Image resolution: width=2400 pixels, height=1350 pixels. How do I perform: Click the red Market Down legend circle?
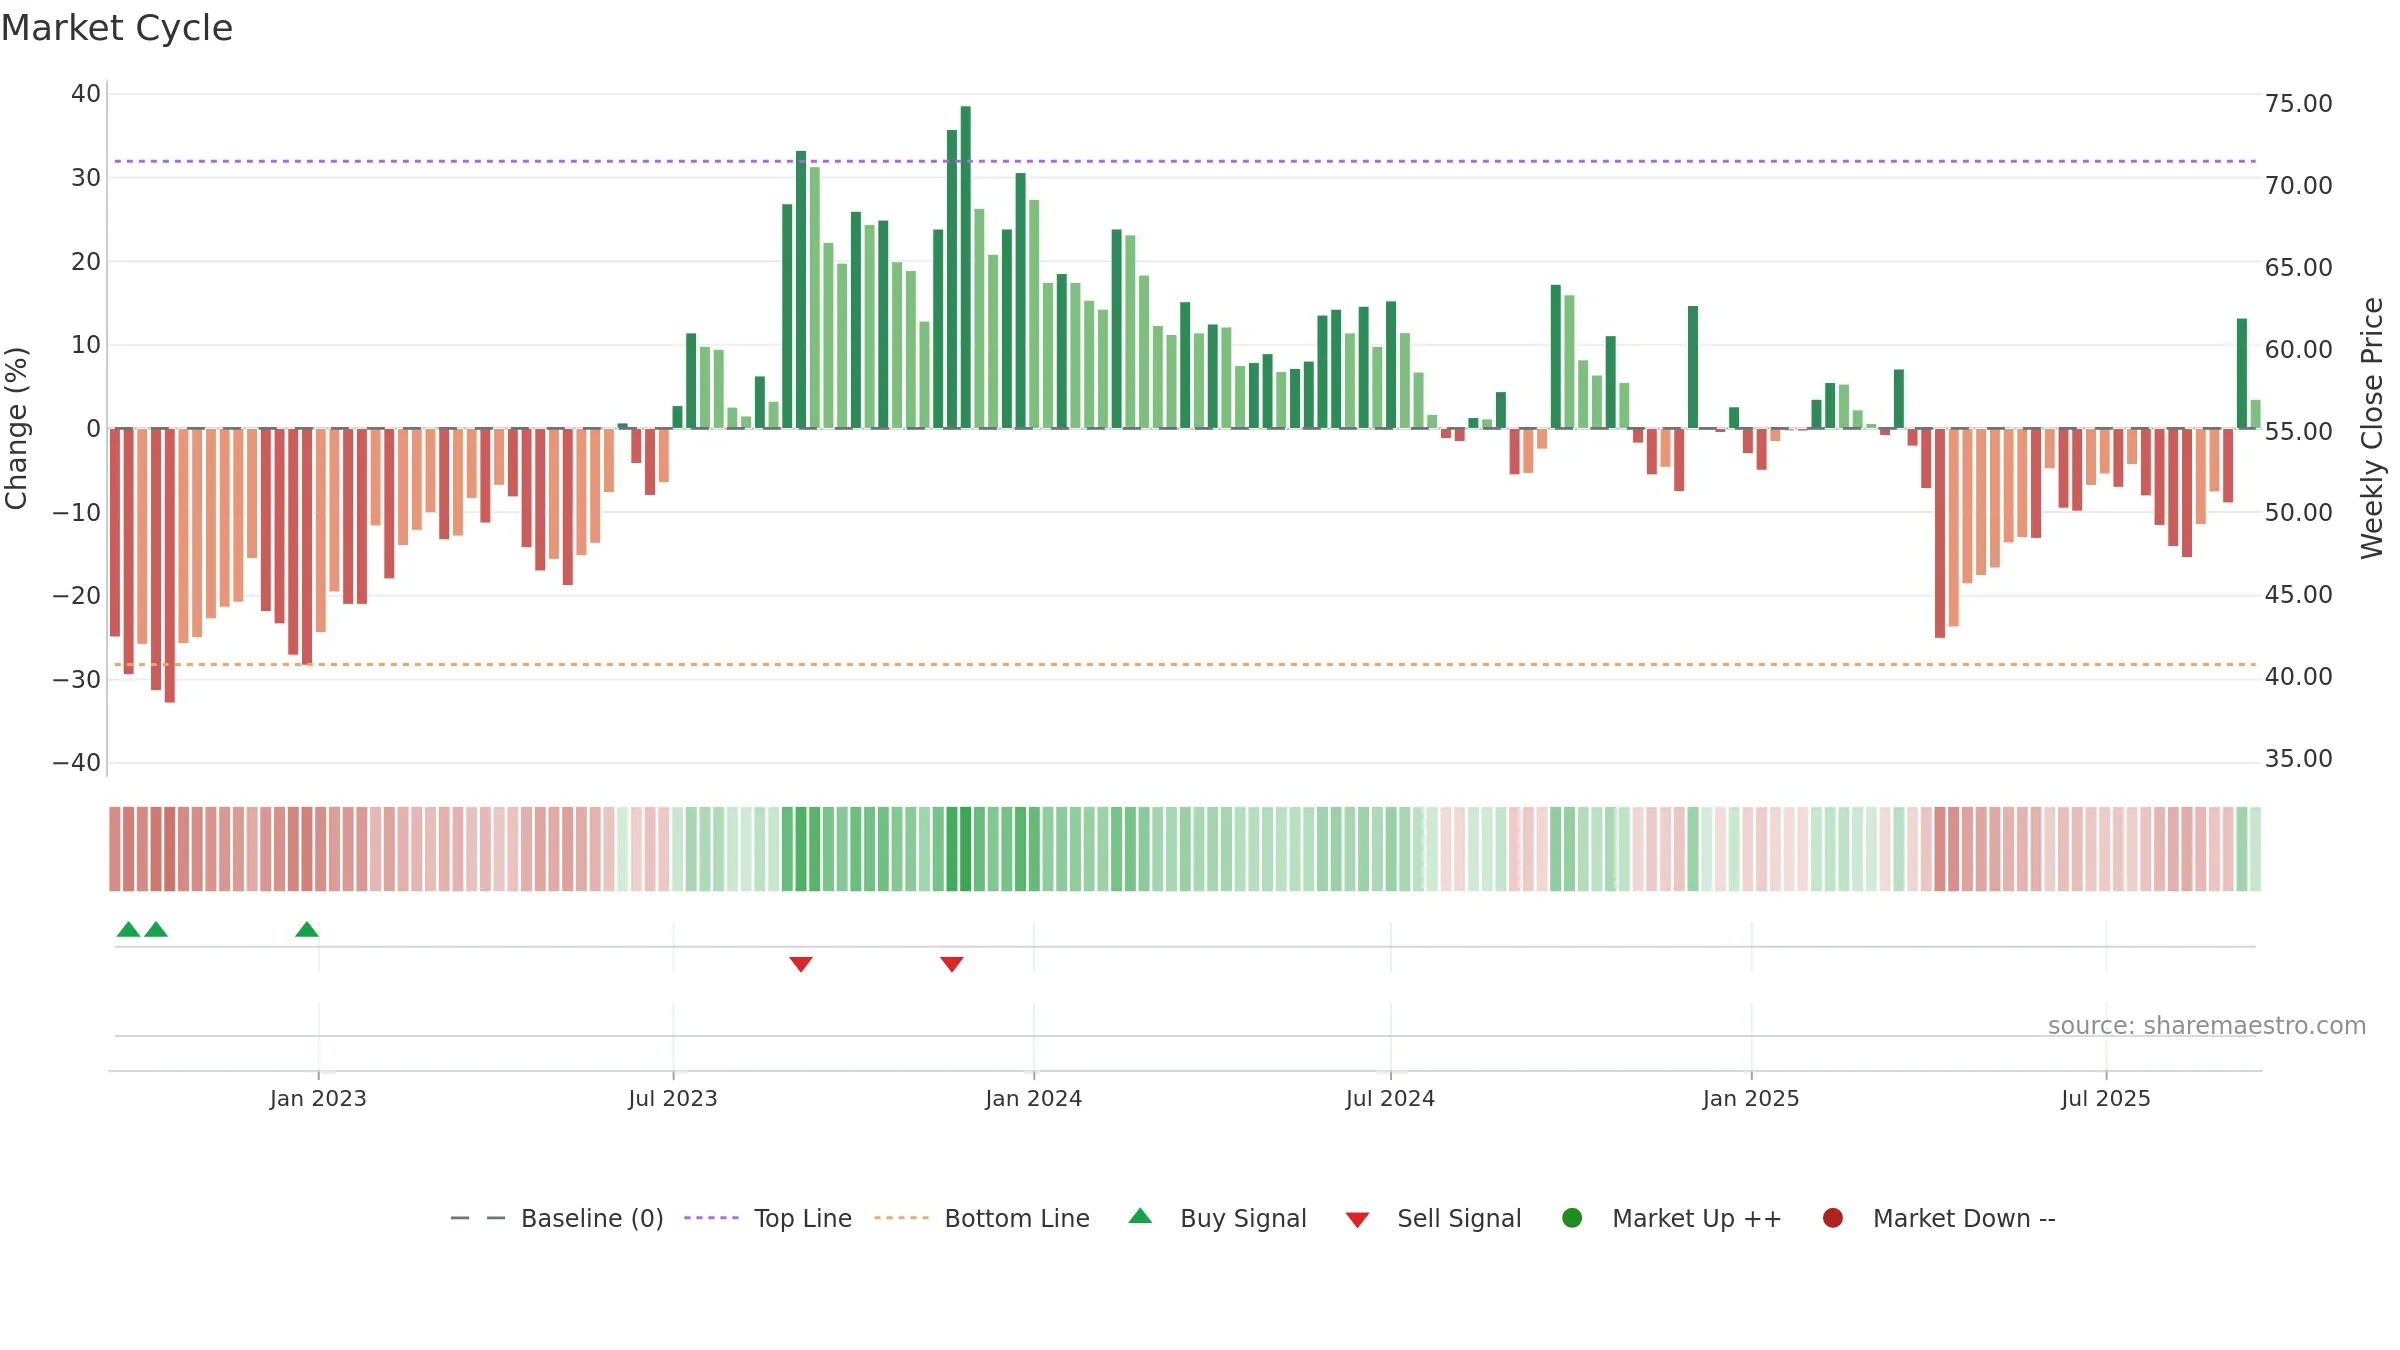pyautogui.click(x=1833, y=1218)
